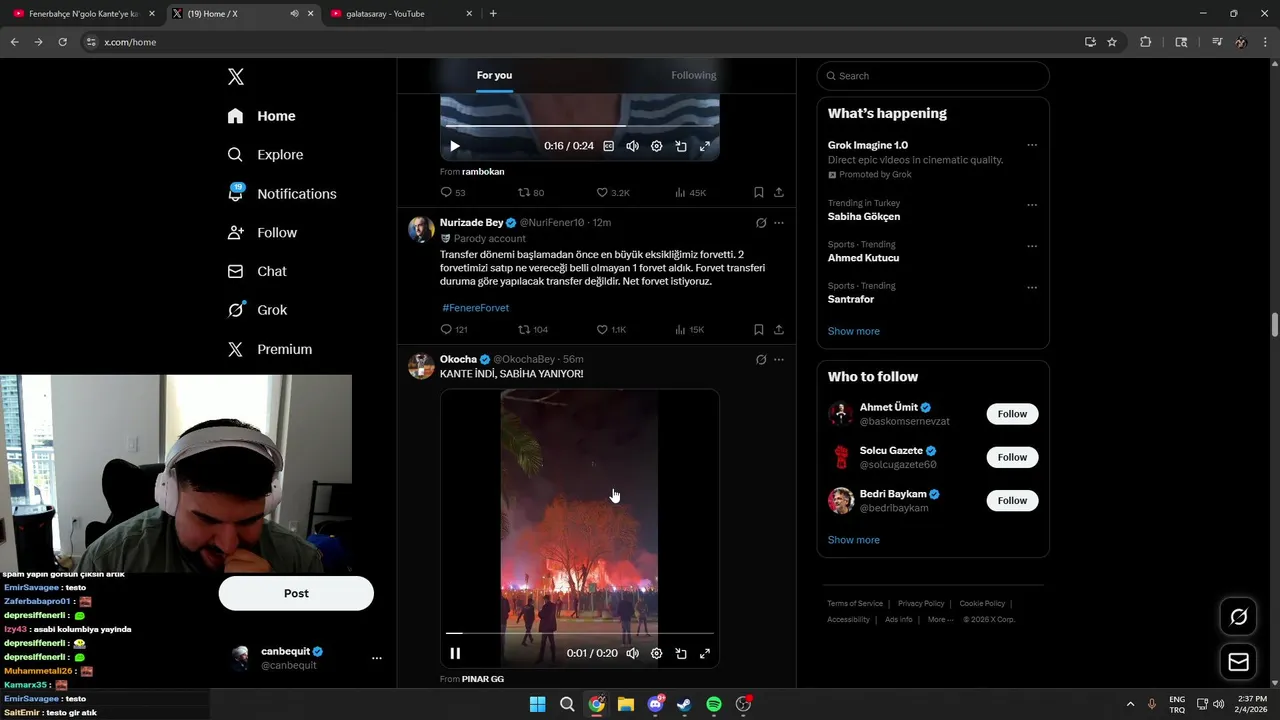Enter fullscreen on the top video

pos(704,146)
